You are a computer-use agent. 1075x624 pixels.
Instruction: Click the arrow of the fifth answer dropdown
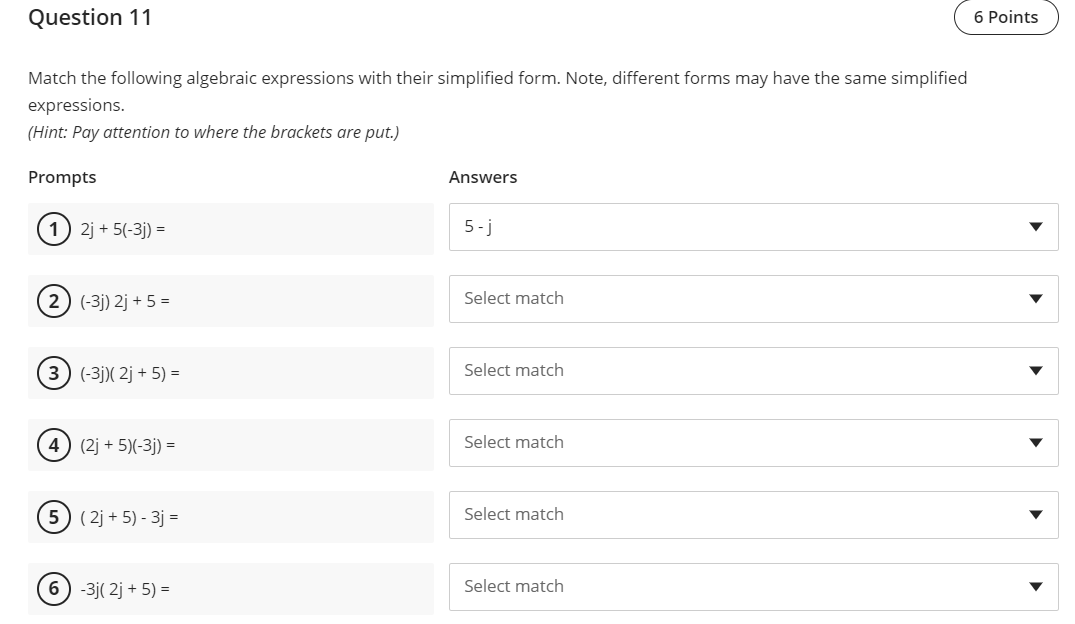1036,515
